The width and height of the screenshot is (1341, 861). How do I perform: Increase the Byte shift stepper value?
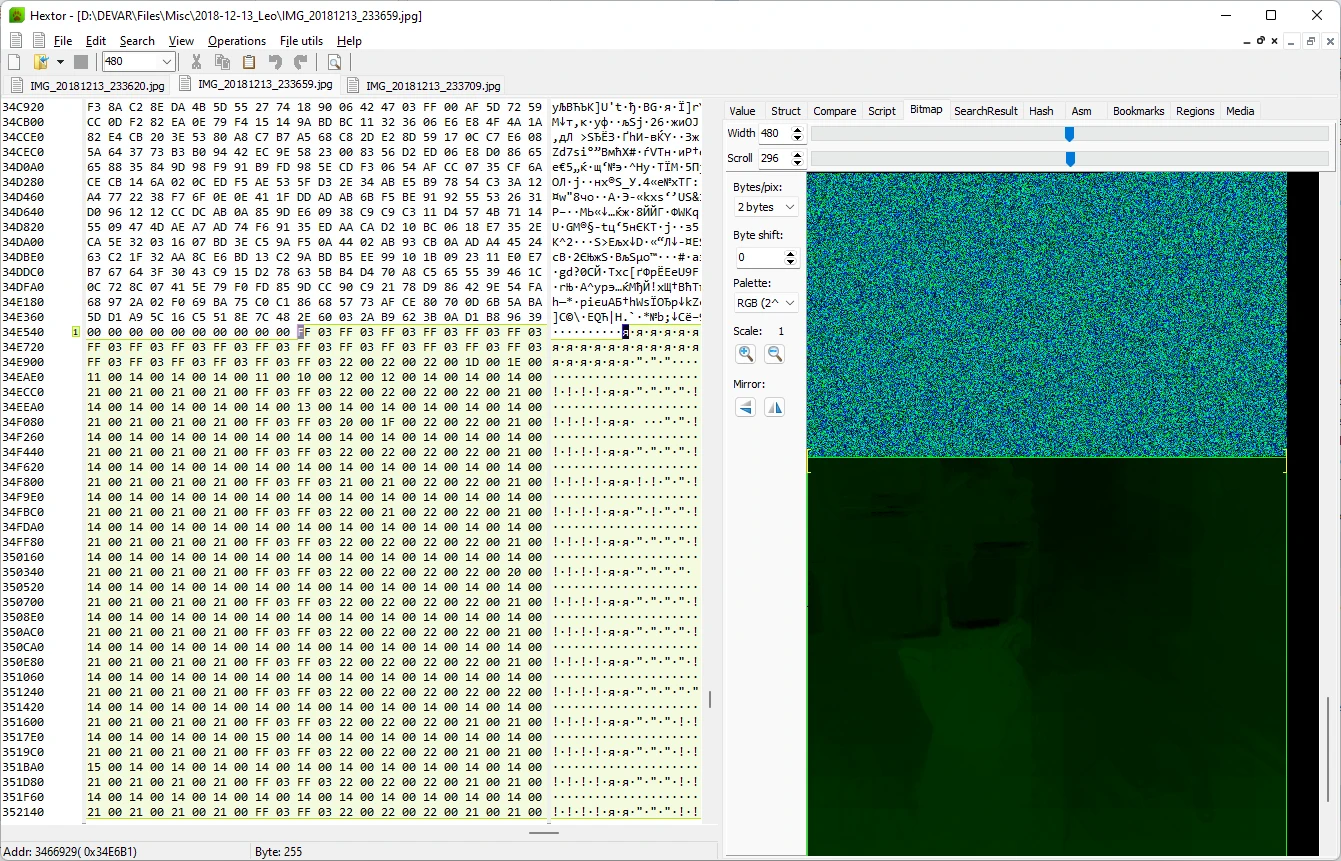pos(792,253)
